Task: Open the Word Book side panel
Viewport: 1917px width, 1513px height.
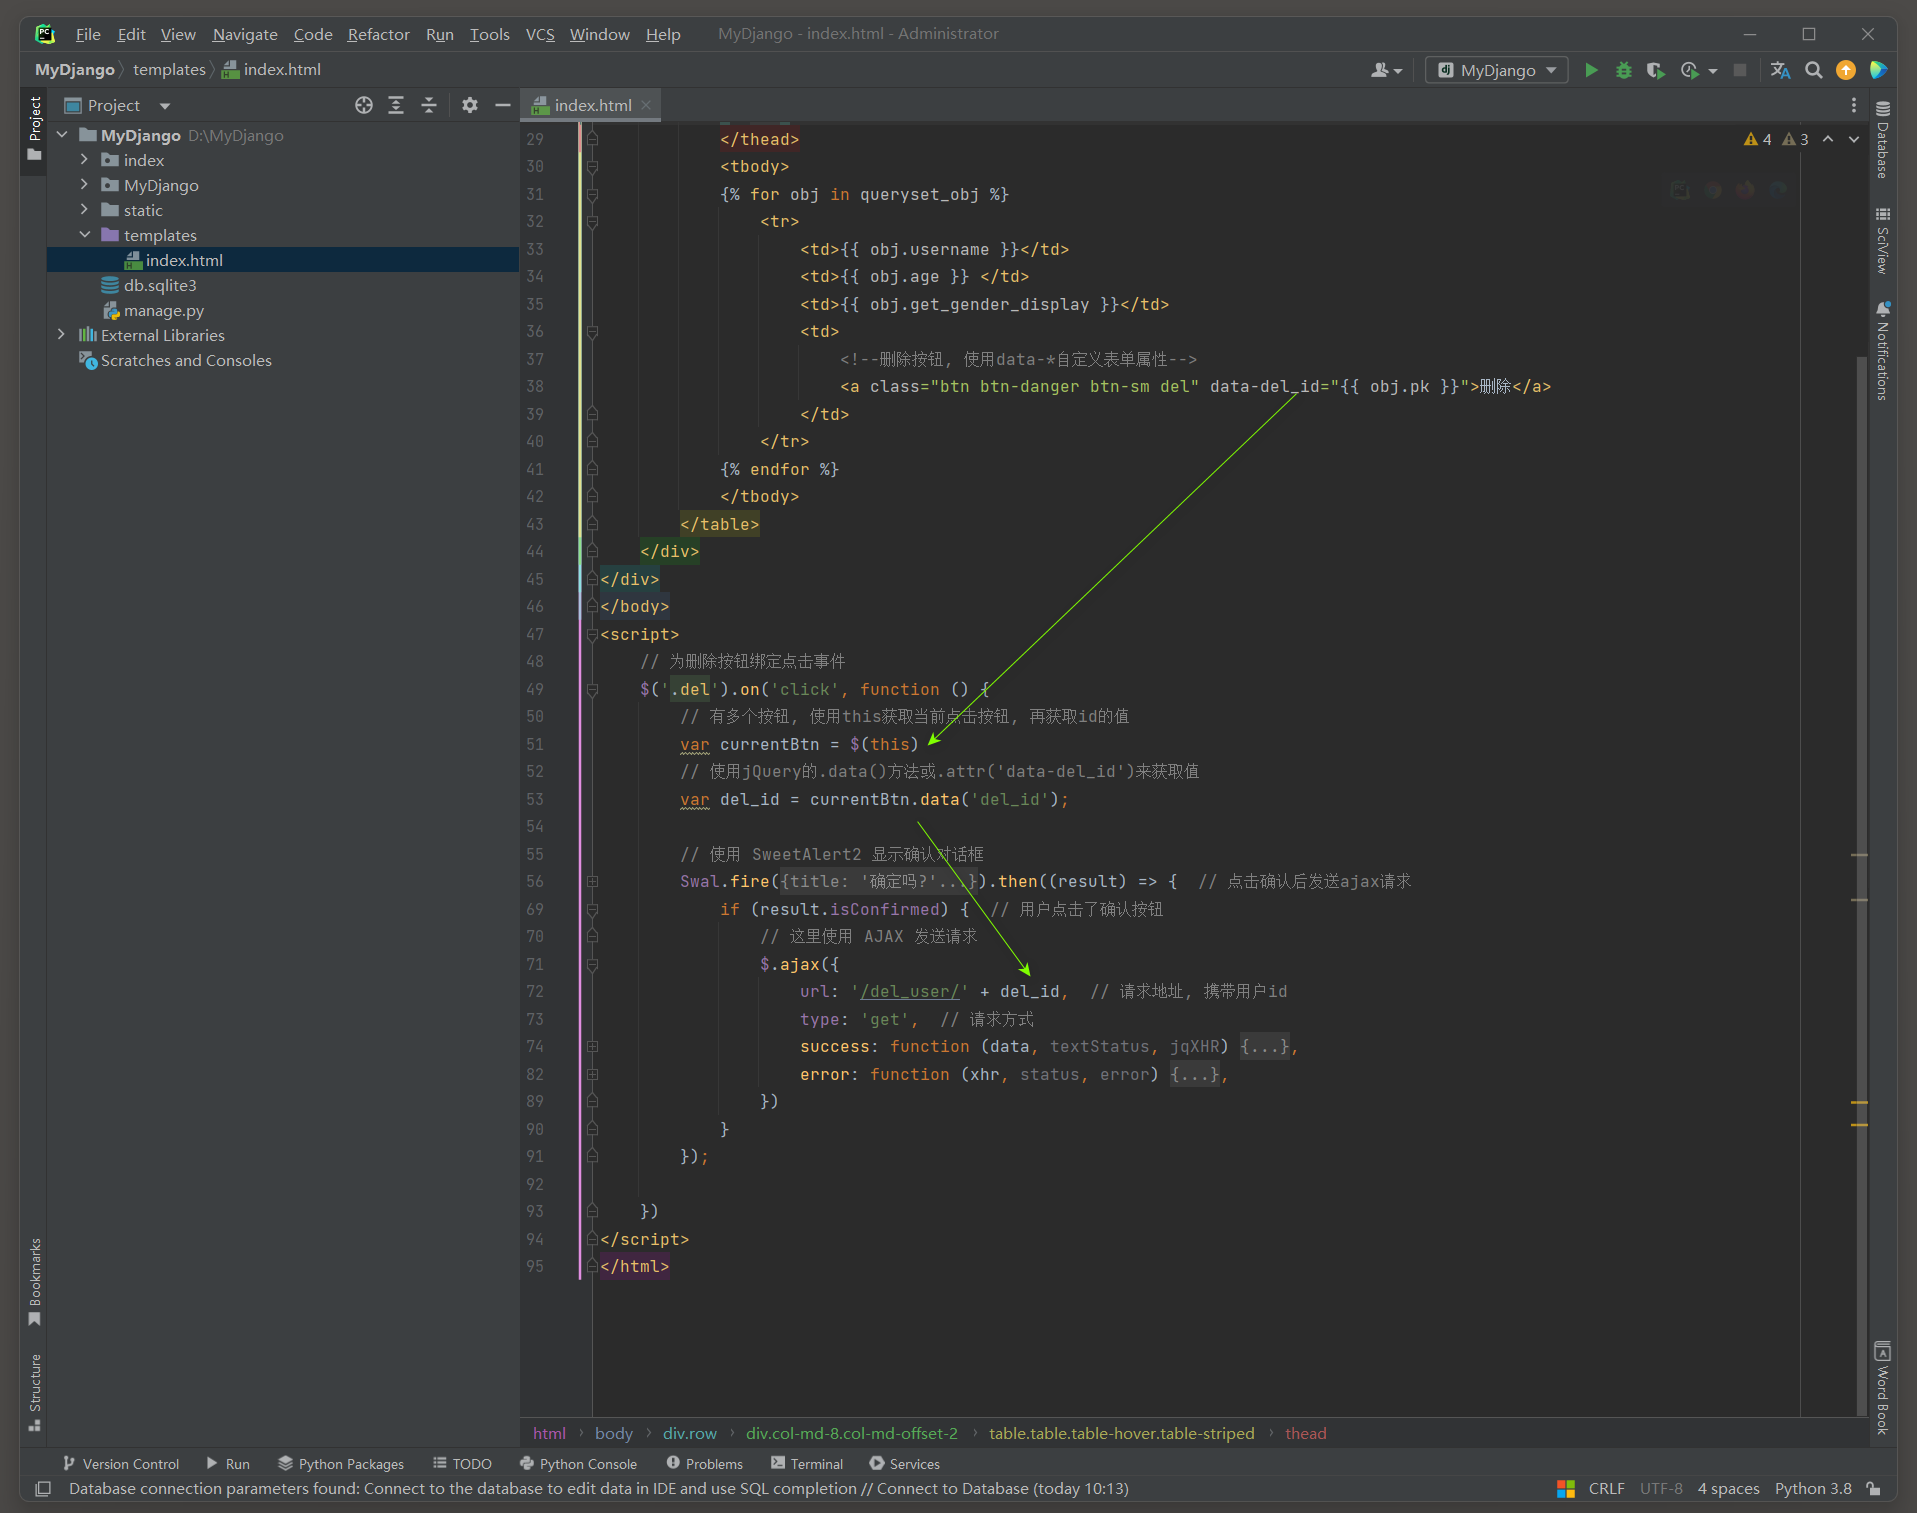Action: click(1882, 1389)
